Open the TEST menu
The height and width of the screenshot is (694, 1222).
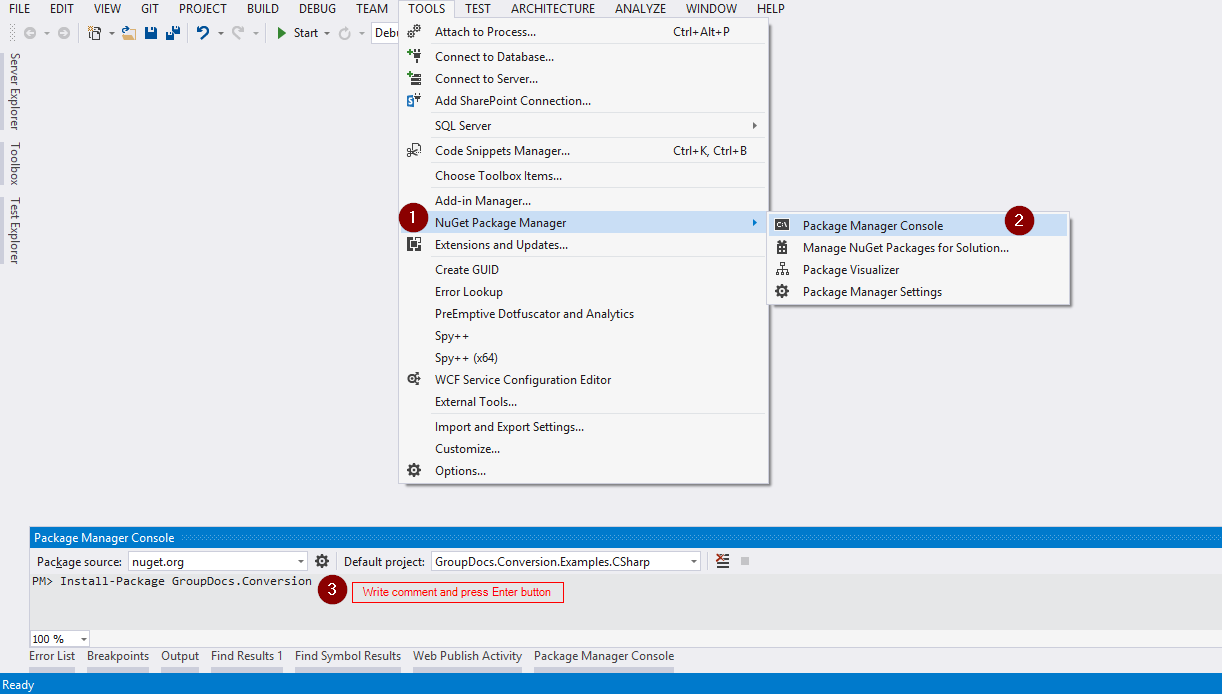coord(478,9)
